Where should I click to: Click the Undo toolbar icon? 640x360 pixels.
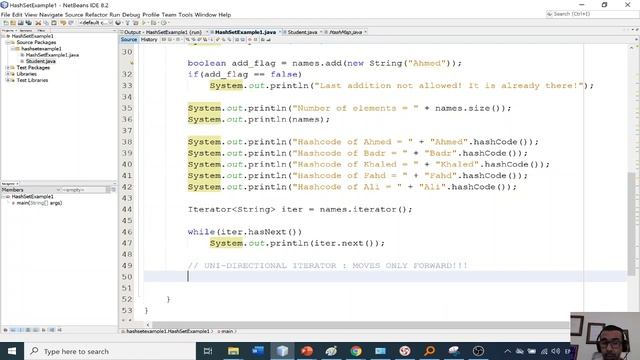pos(63,23)
